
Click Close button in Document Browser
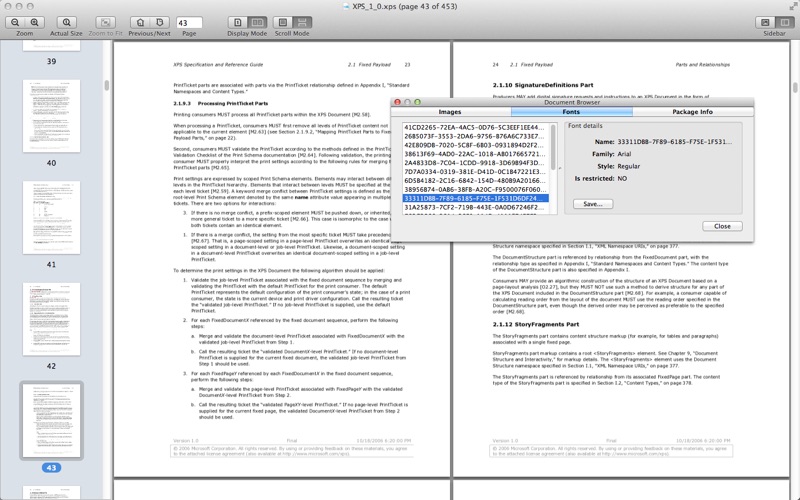[722, 226]
